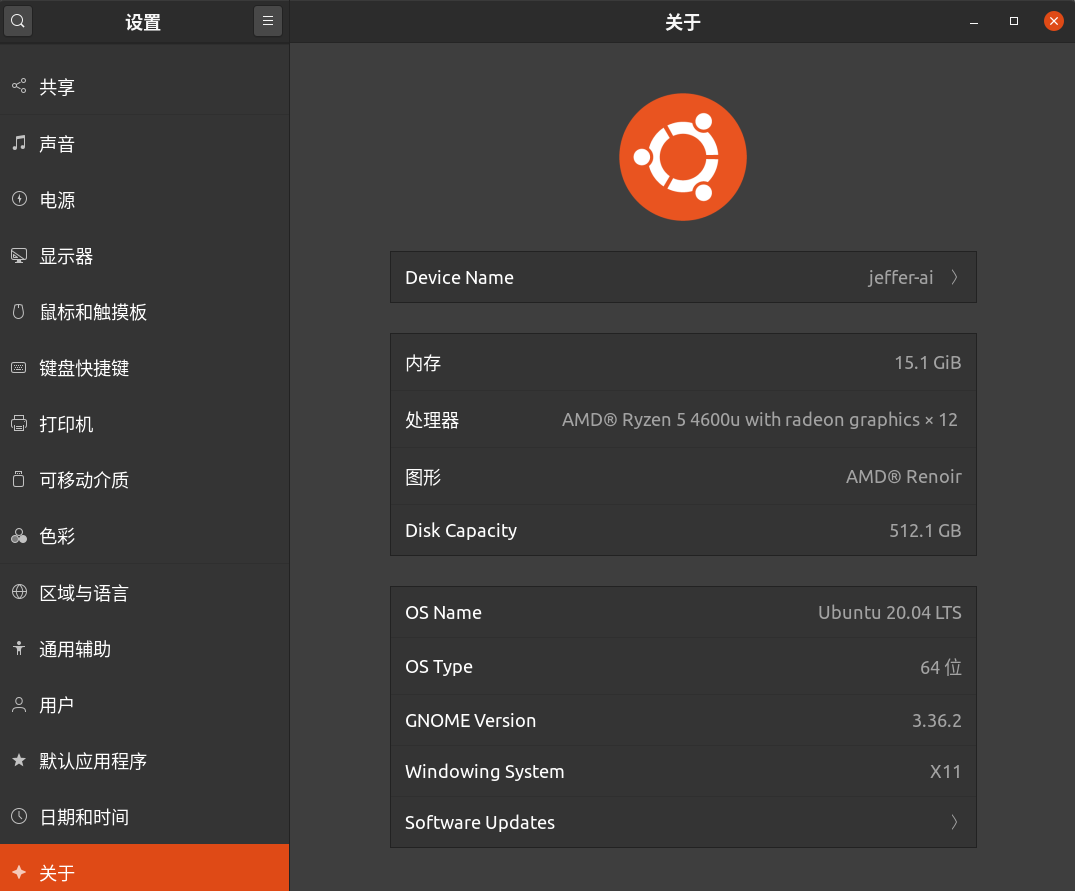The image size is (1075, 891).
Task: Click the AMD® Renoir graphics value
Action: tap(904, 476)
